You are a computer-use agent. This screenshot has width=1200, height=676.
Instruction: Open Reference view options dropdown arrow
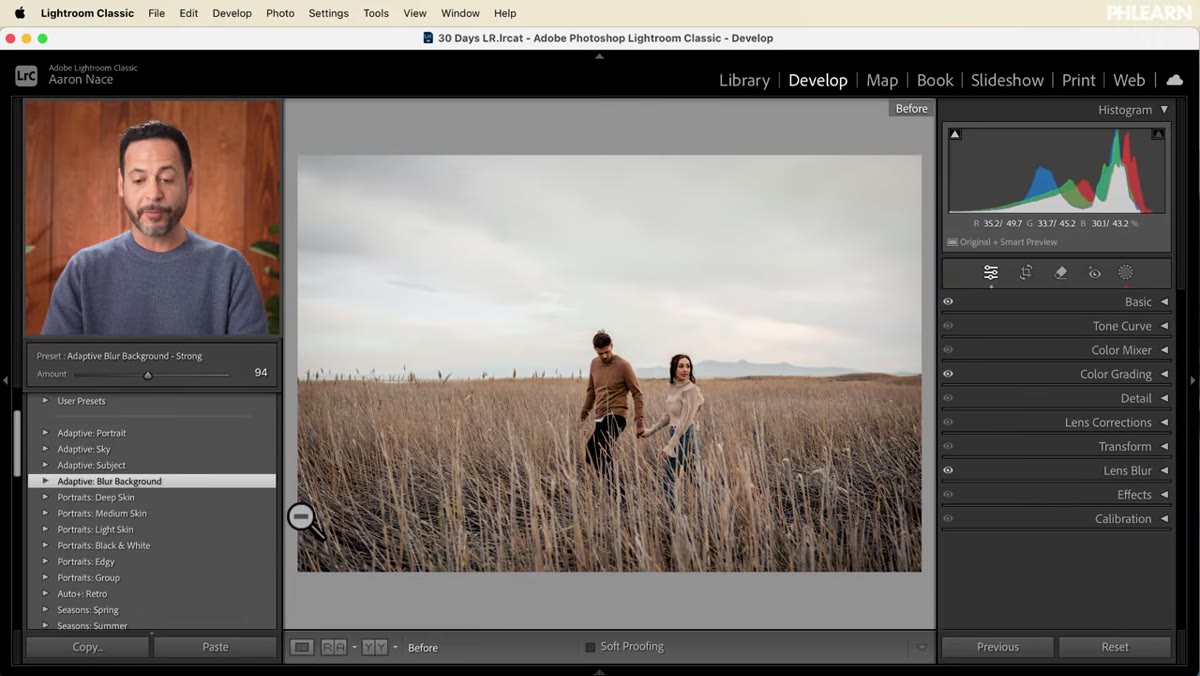tap(354, 647)
